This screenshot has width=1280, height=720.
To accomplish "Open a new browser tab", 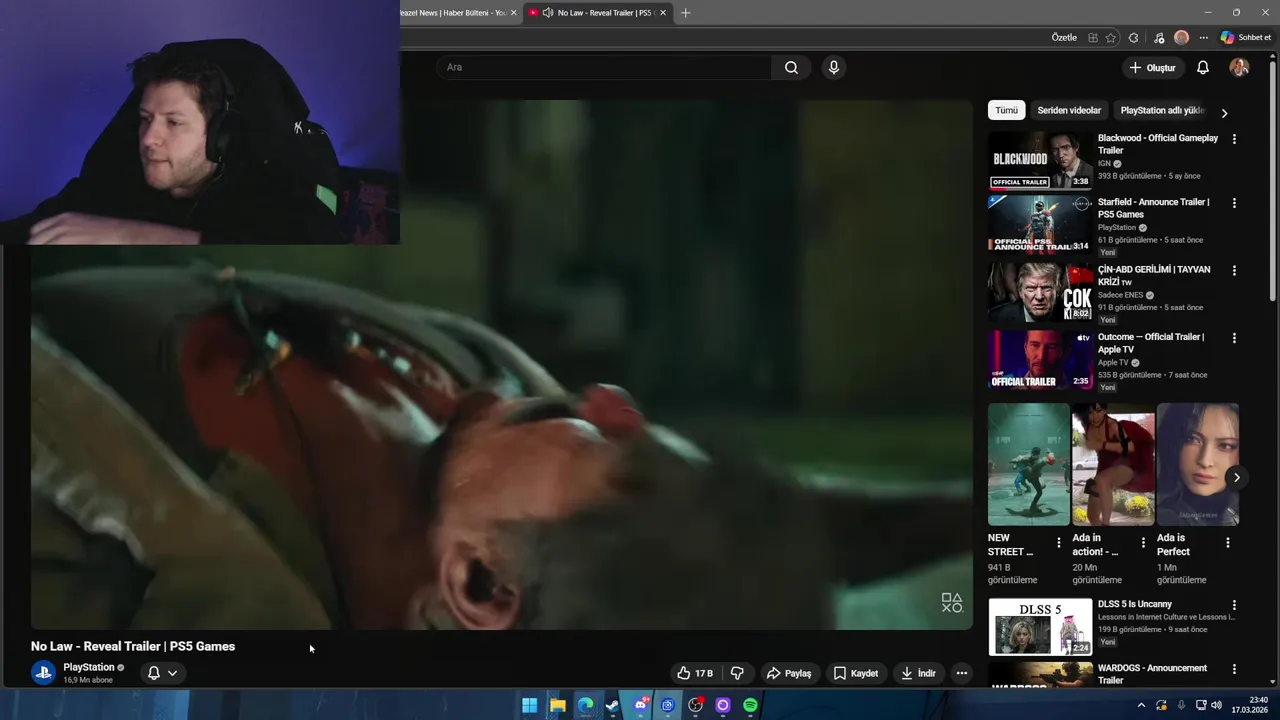I will pos(685,13).
